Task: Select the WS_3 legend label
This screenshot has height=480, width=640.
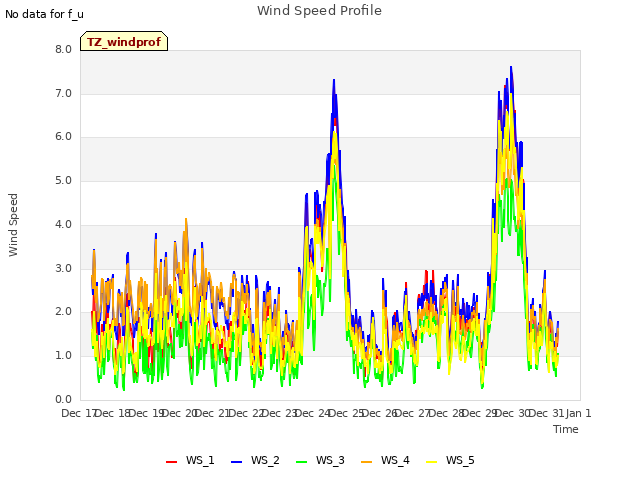Action: [330, 460]
